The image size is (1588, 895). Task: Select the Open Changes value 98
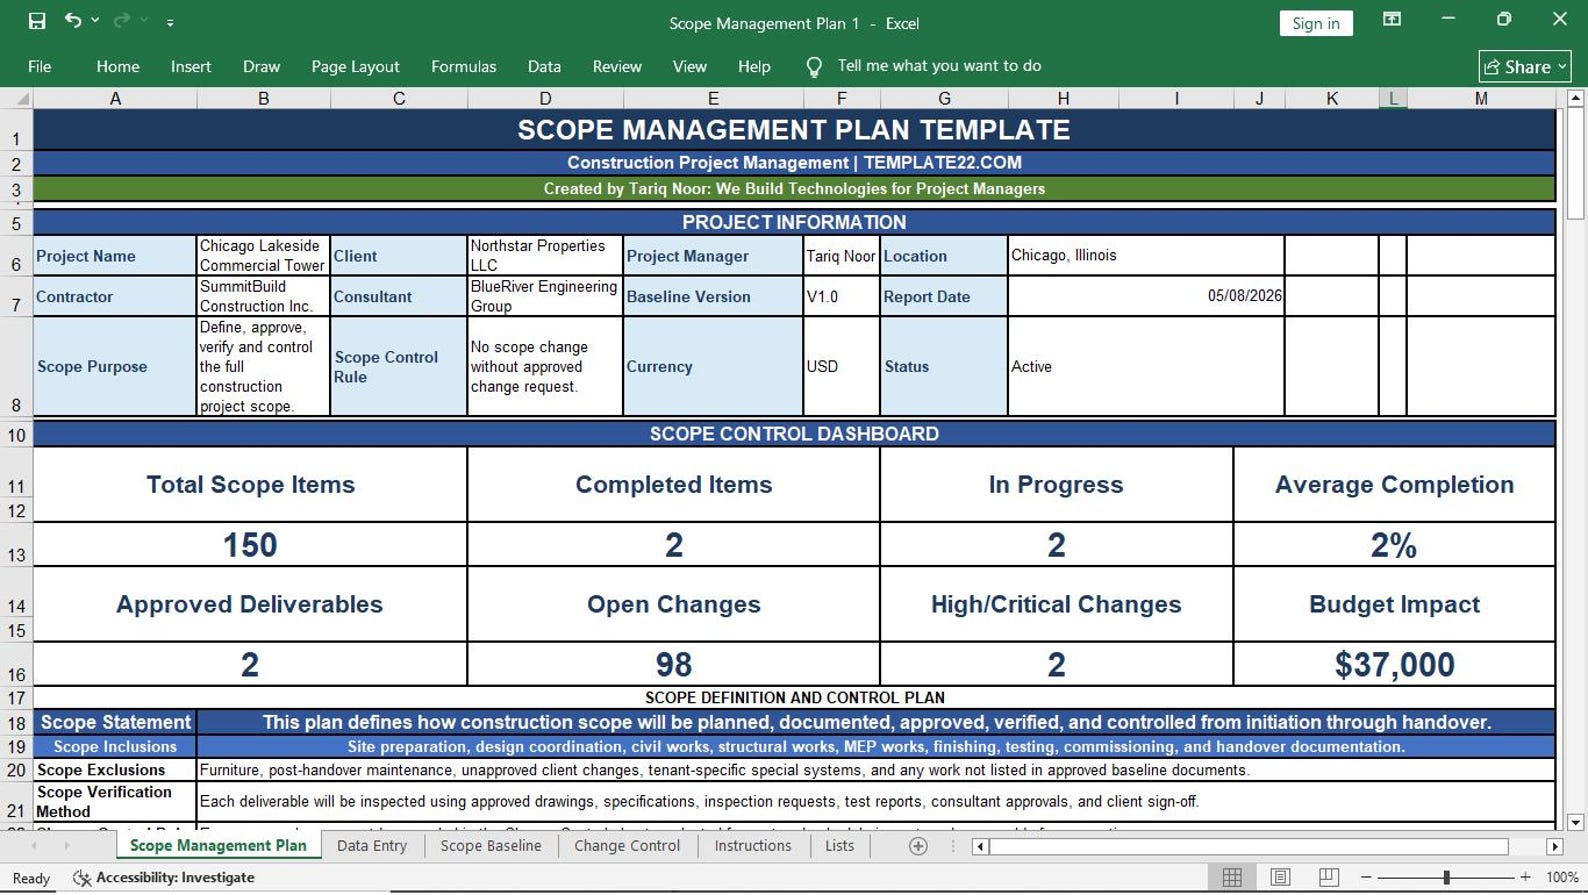[673, 664]
